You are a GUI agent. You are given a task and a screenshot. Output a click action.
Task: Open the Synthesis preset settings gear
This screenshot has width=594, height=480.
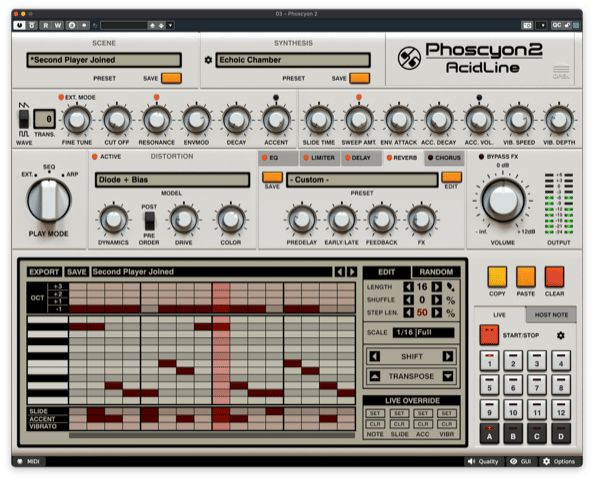pos(208,60)
